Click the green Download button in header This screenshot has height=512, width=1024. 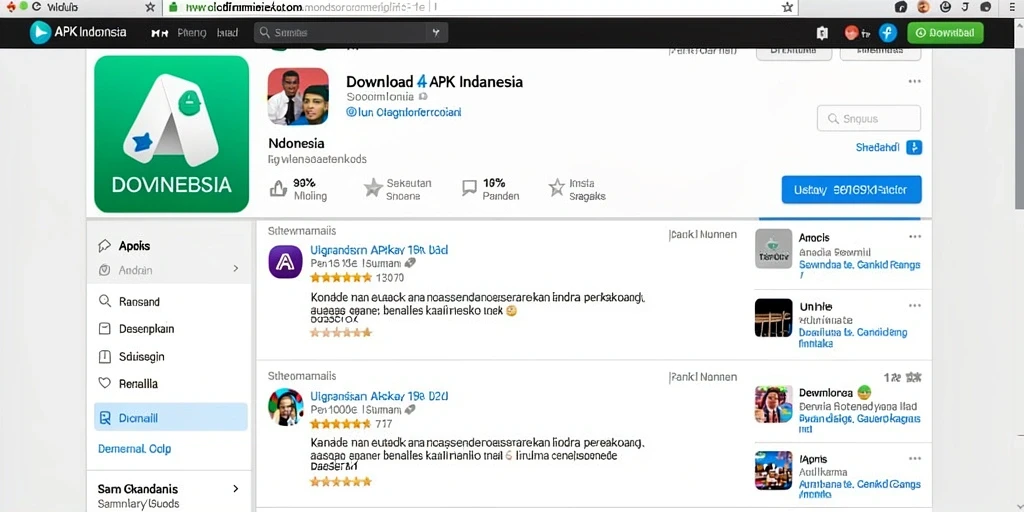945,33
